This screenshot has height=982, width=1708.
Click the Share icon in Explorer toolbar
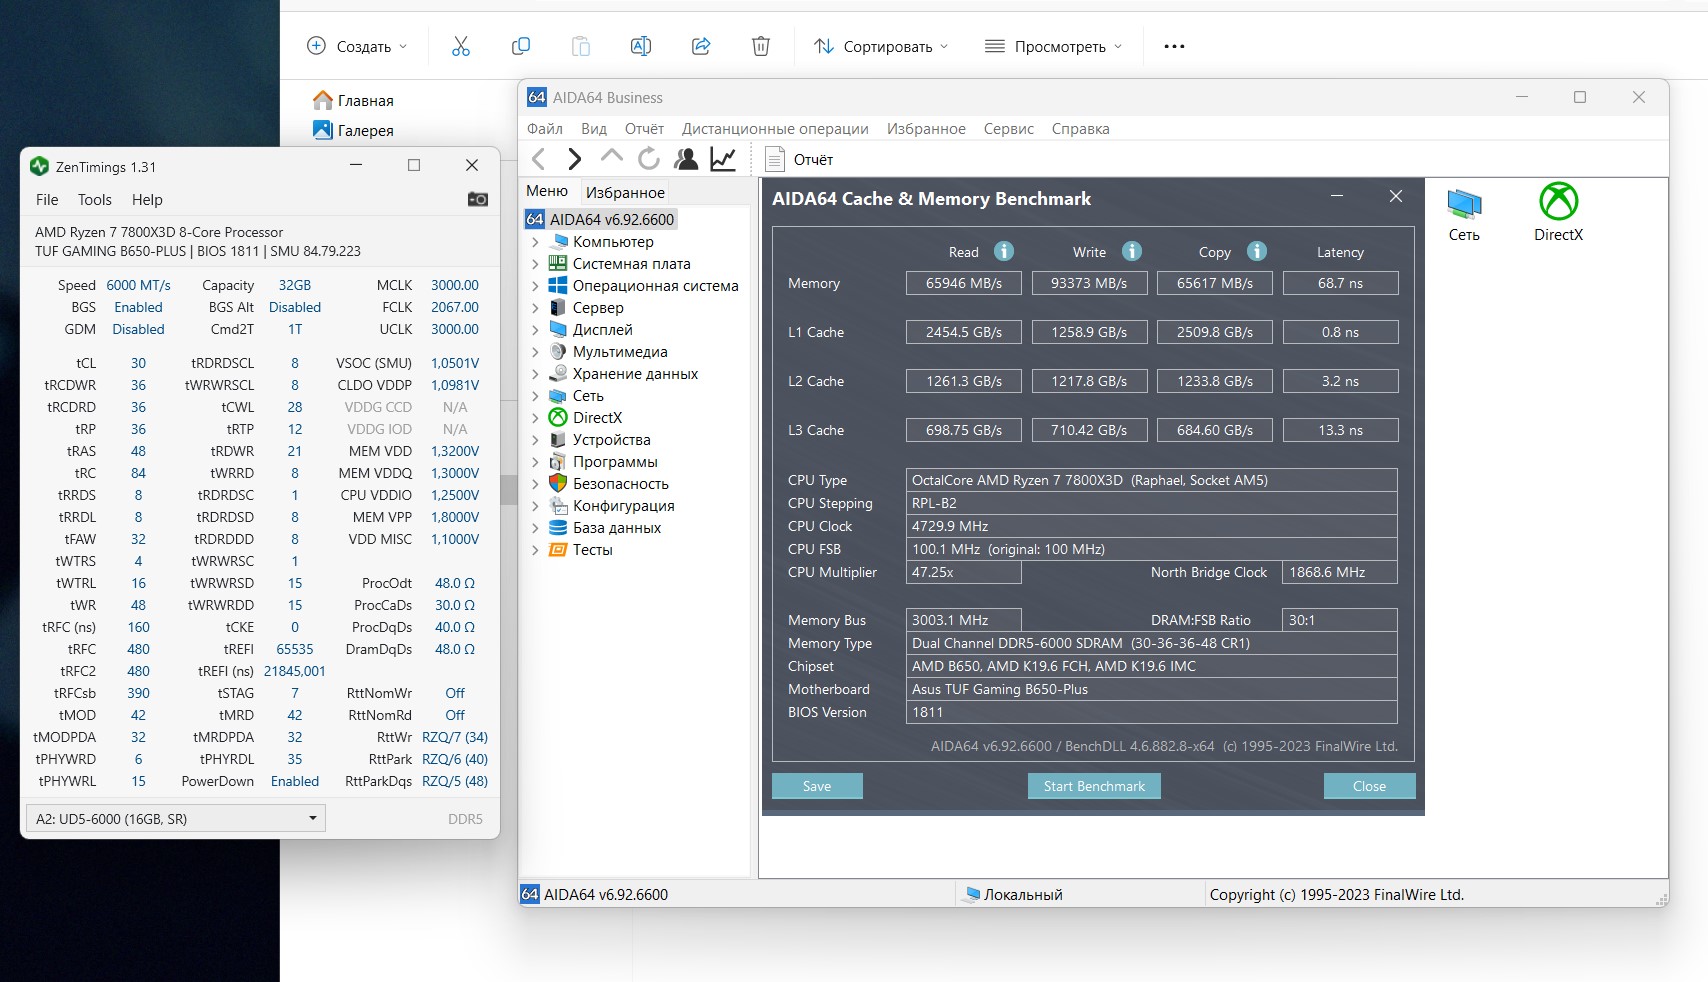pos(701,46)
